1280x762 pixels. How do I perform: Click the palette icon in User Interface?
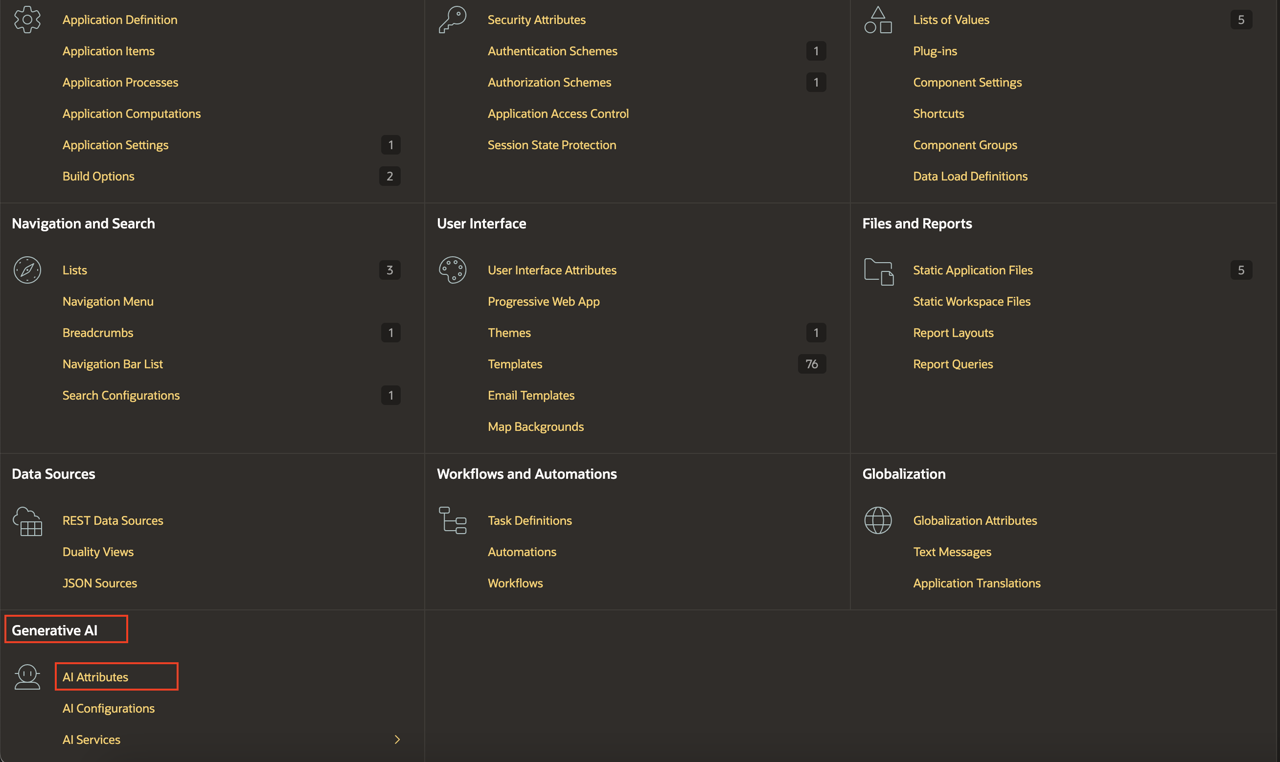tap(452, 270)
